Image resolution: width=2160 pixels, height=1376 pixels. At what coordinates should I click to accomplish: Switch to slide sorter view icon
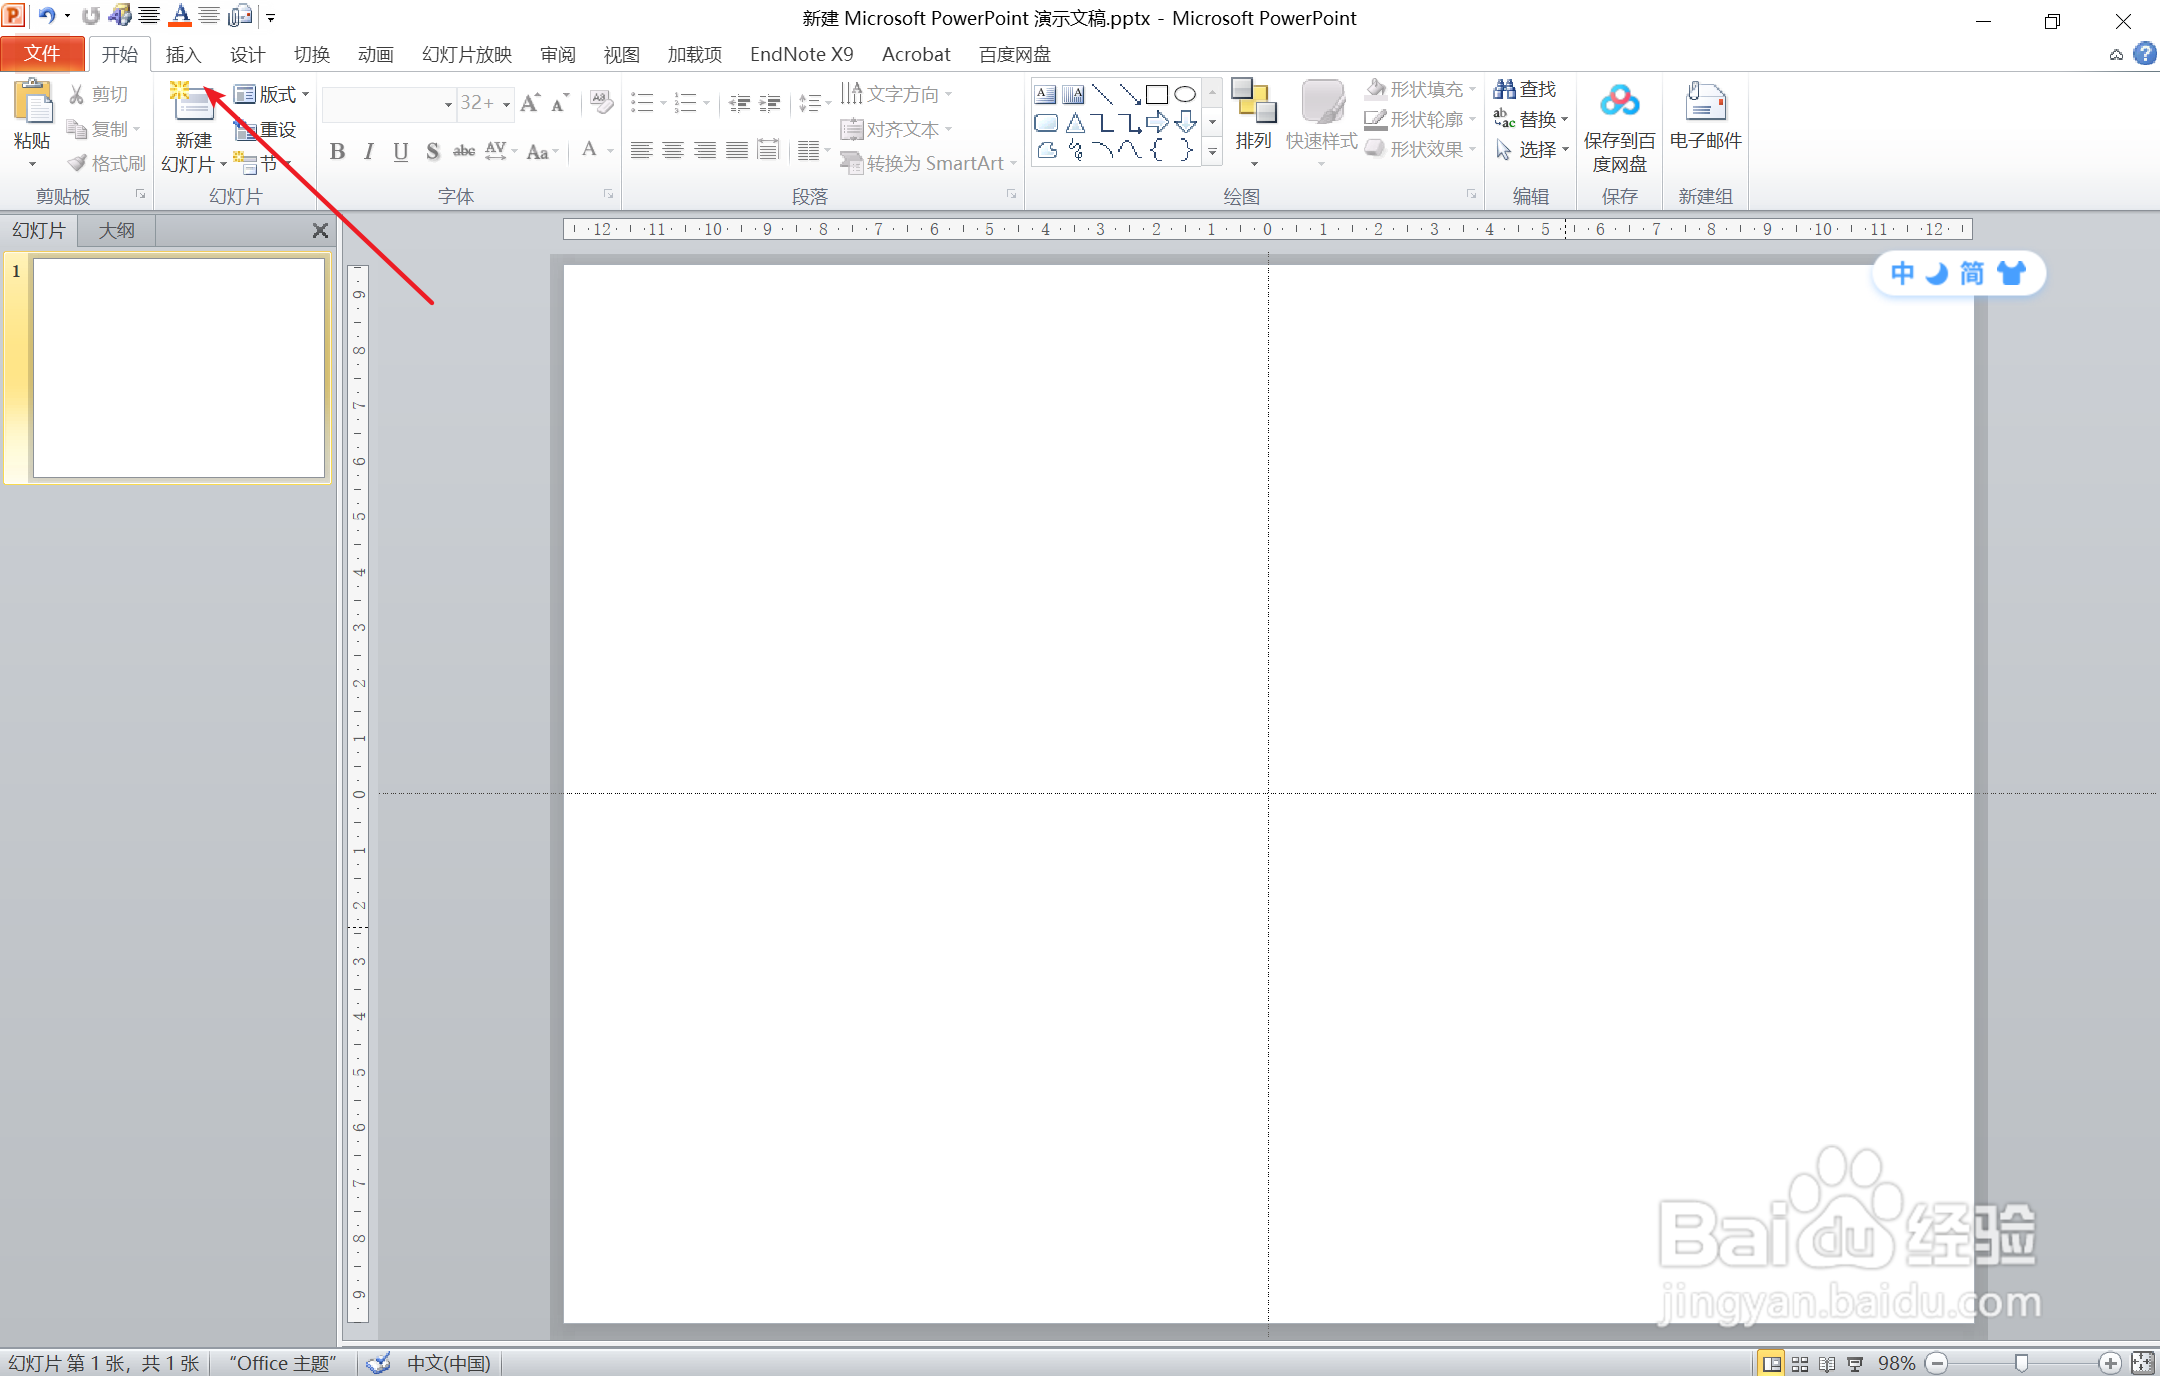point(1800,1364)
